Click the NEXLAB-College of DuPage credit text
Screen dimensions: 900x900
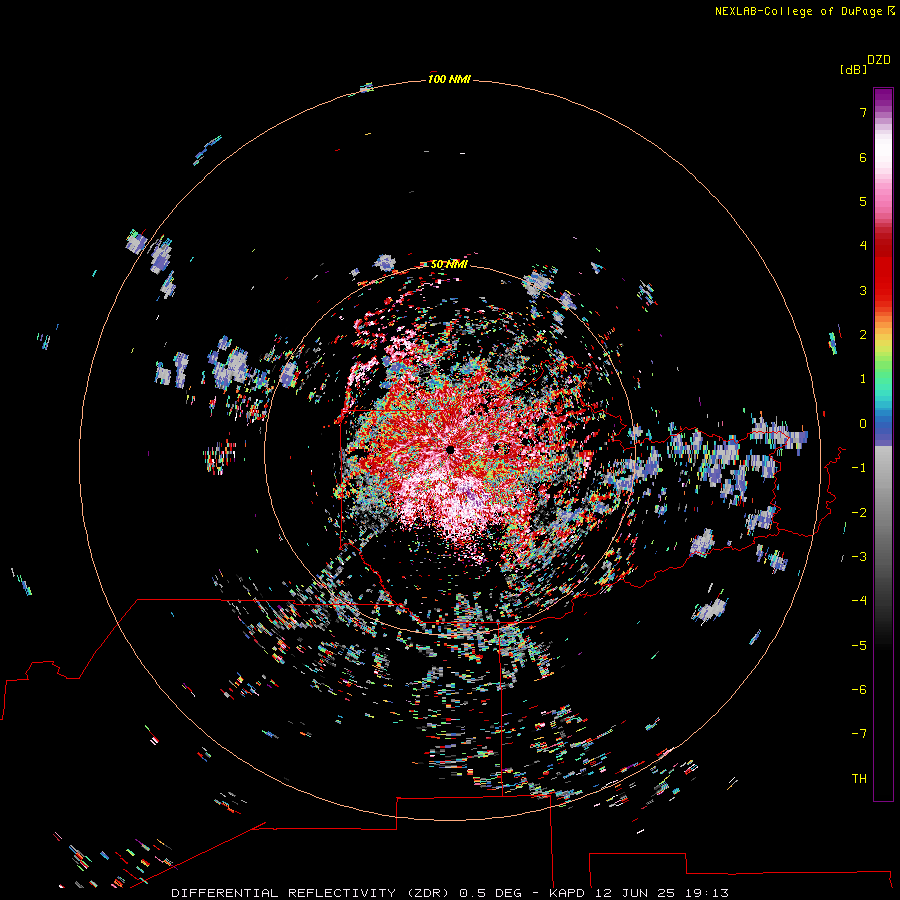click(798, 11)
